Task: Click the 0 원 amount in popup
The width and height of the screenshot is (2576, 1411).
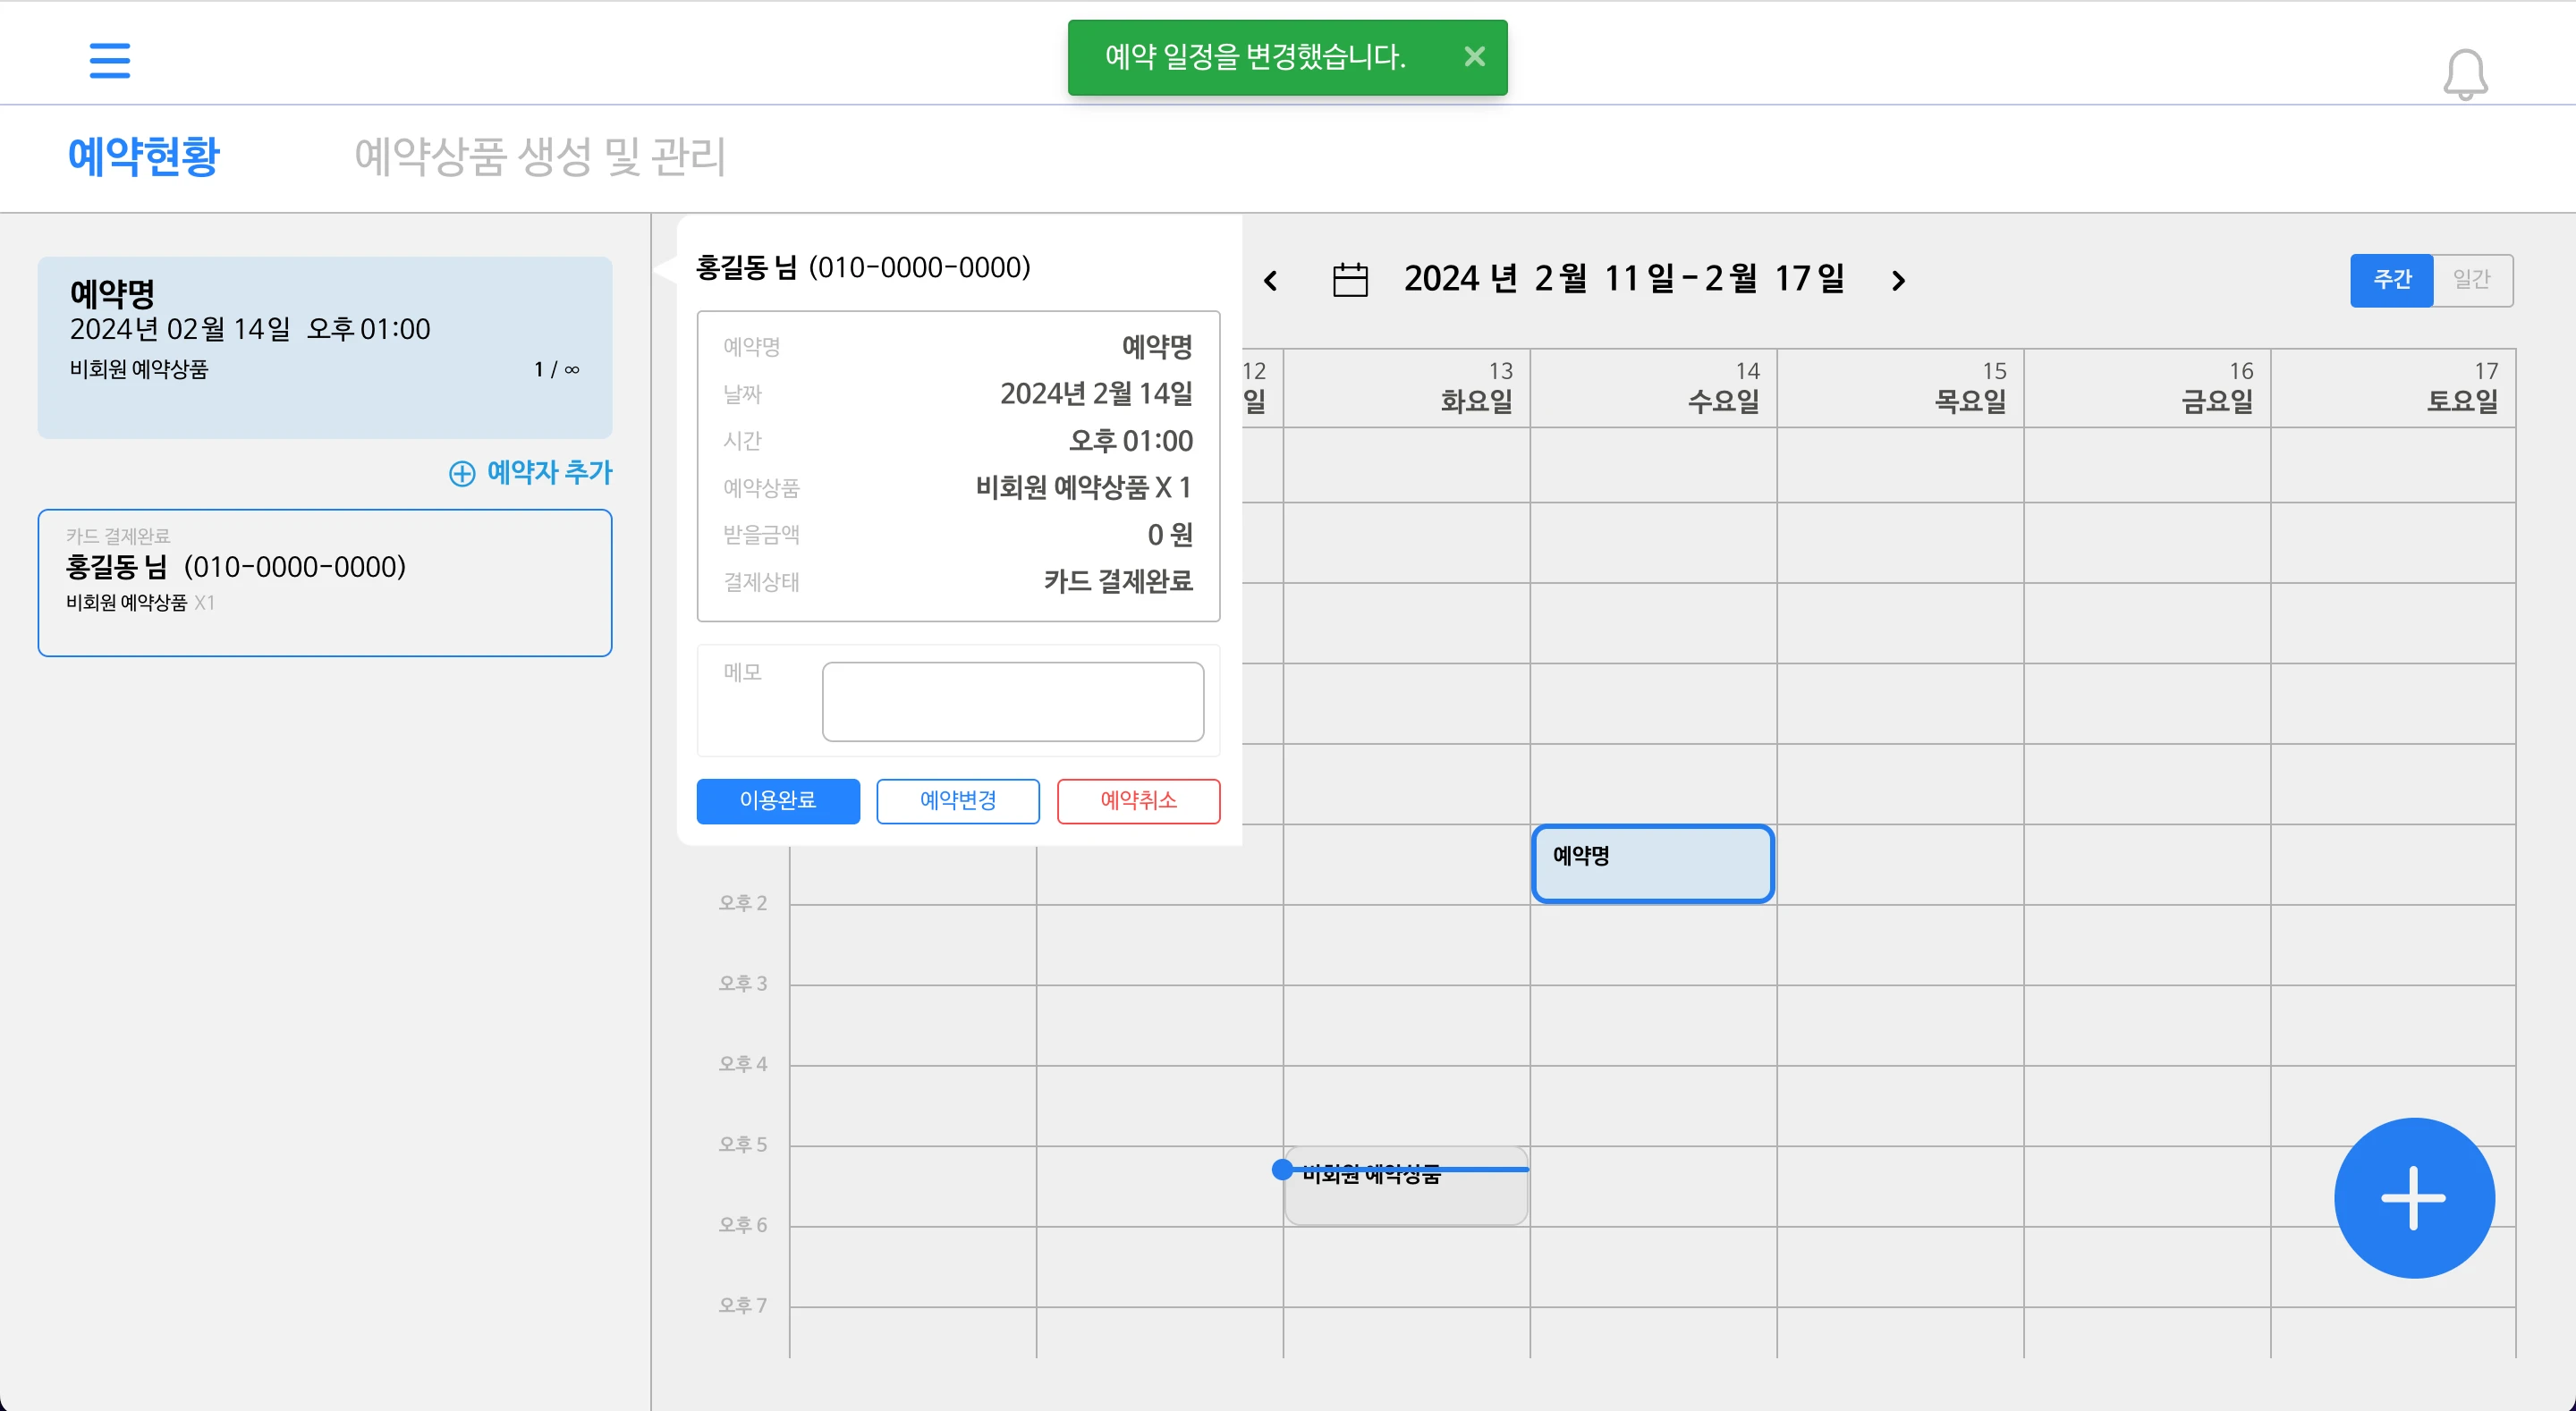Action: pos(1170,535)
